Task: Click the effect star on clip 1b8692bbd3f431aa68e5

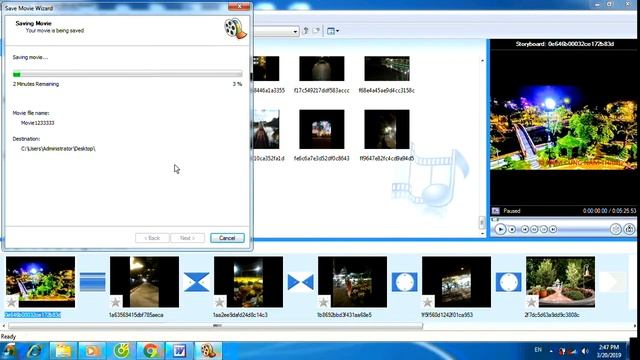Action: tap(324, 302)
